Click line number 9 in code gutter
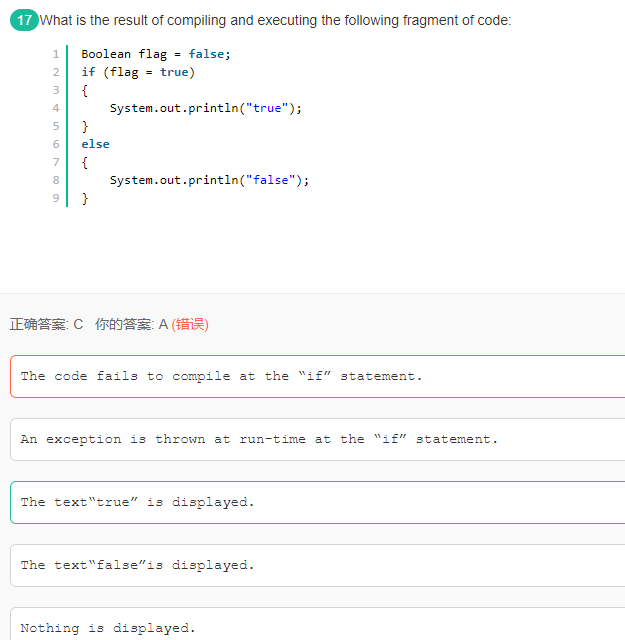Viewport: 625px width, 640px height. pyautogui.click(x=56, y=198)
